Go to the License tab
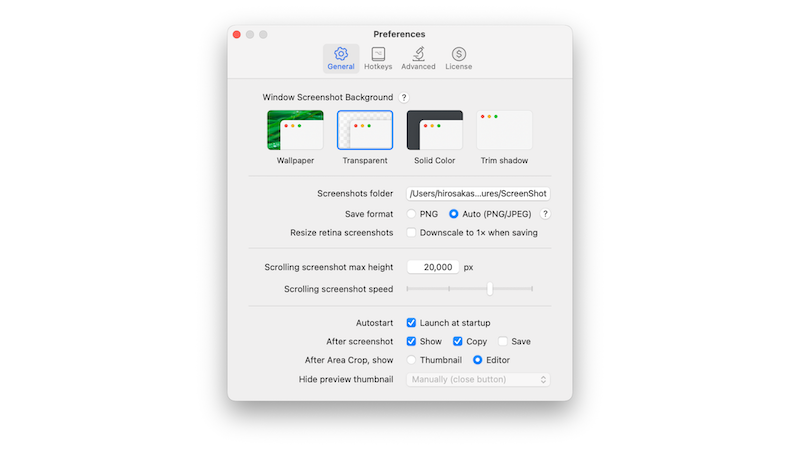The image size is (800, 450). pyautogui.click(x=458, y=58)
